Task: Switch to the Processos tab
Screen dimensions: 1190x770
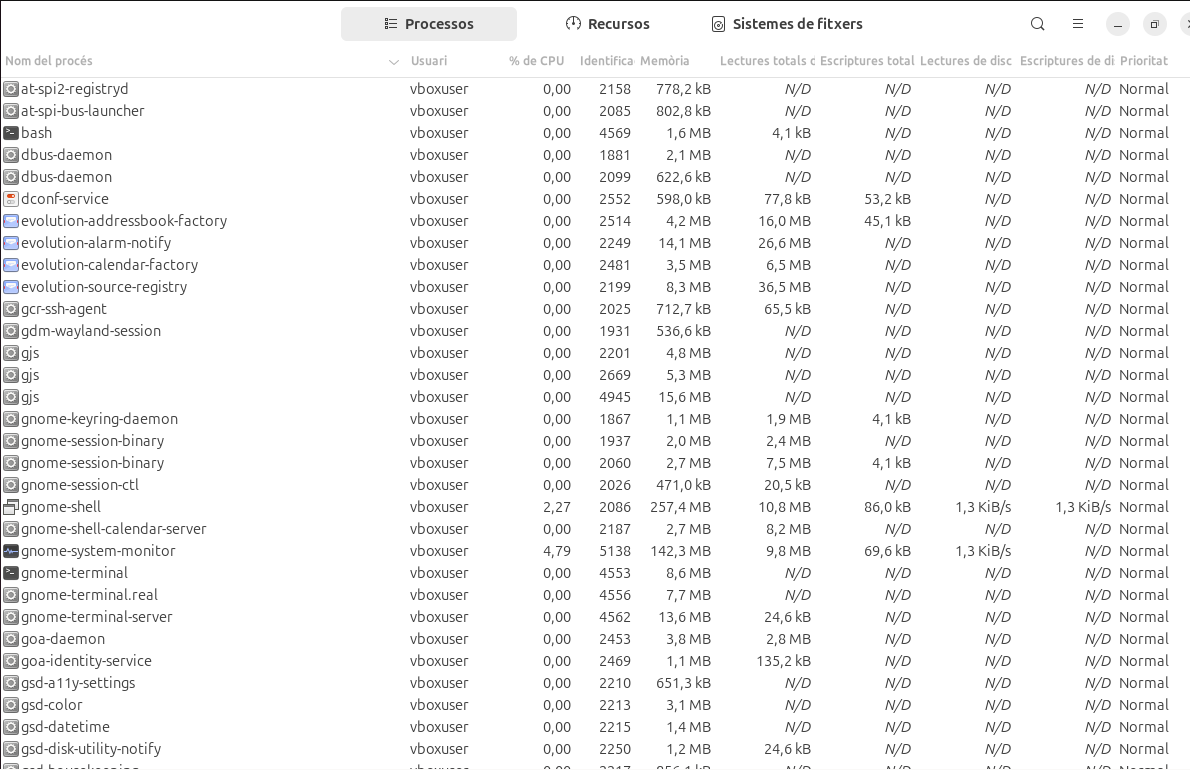Action: pos(429,24)
